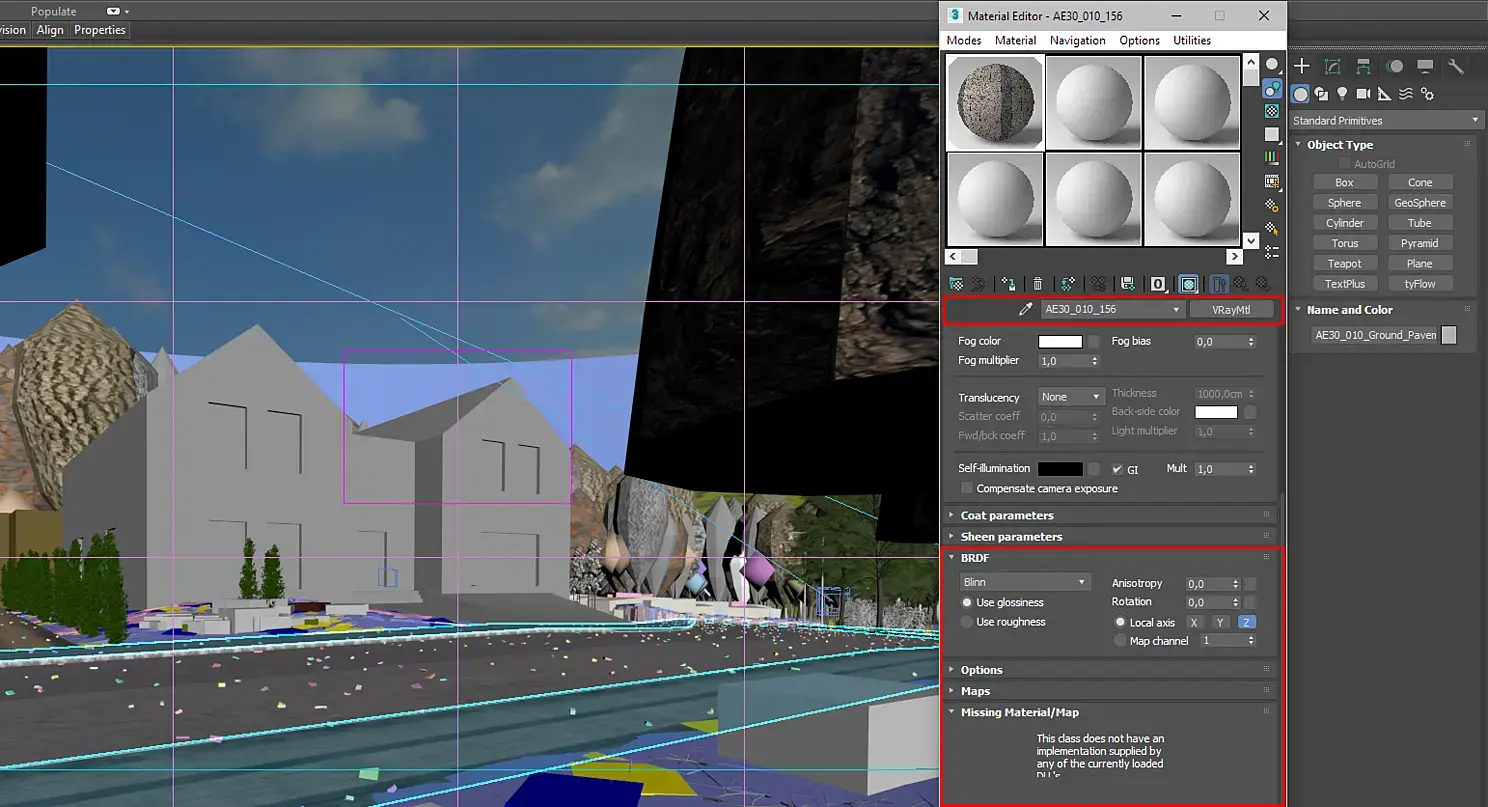
Task: Click the Put to Library save icon
Action: pyautogui.click(x=1128, y=284)
